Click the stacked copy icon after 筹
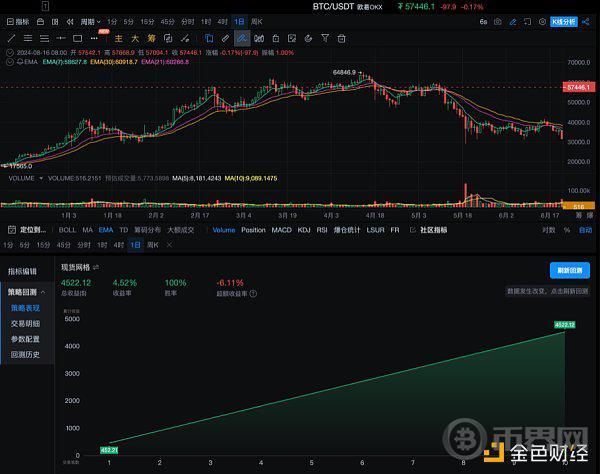600x474 pixels. tap(168, 38)
